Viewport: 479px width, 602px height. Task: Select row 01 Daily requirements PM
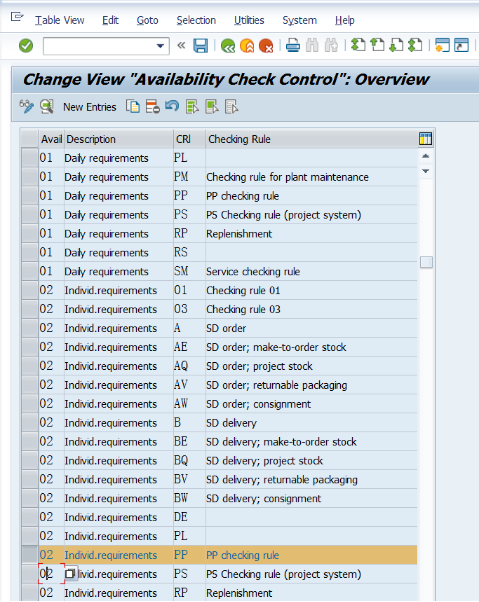pos(30,177)
